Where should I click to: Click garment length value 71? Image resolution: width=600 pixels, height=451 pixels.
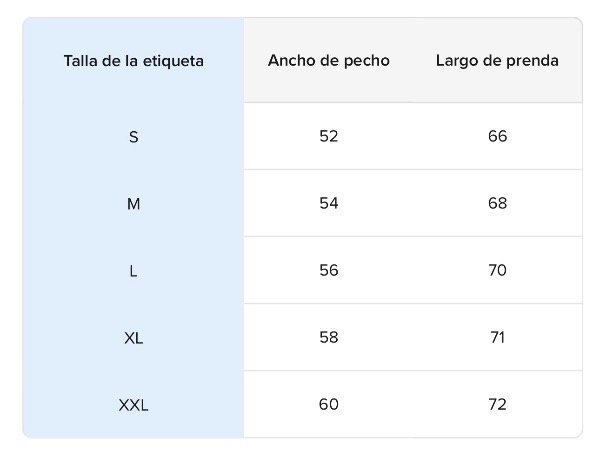pyautogui.click(x=497, y=337)
